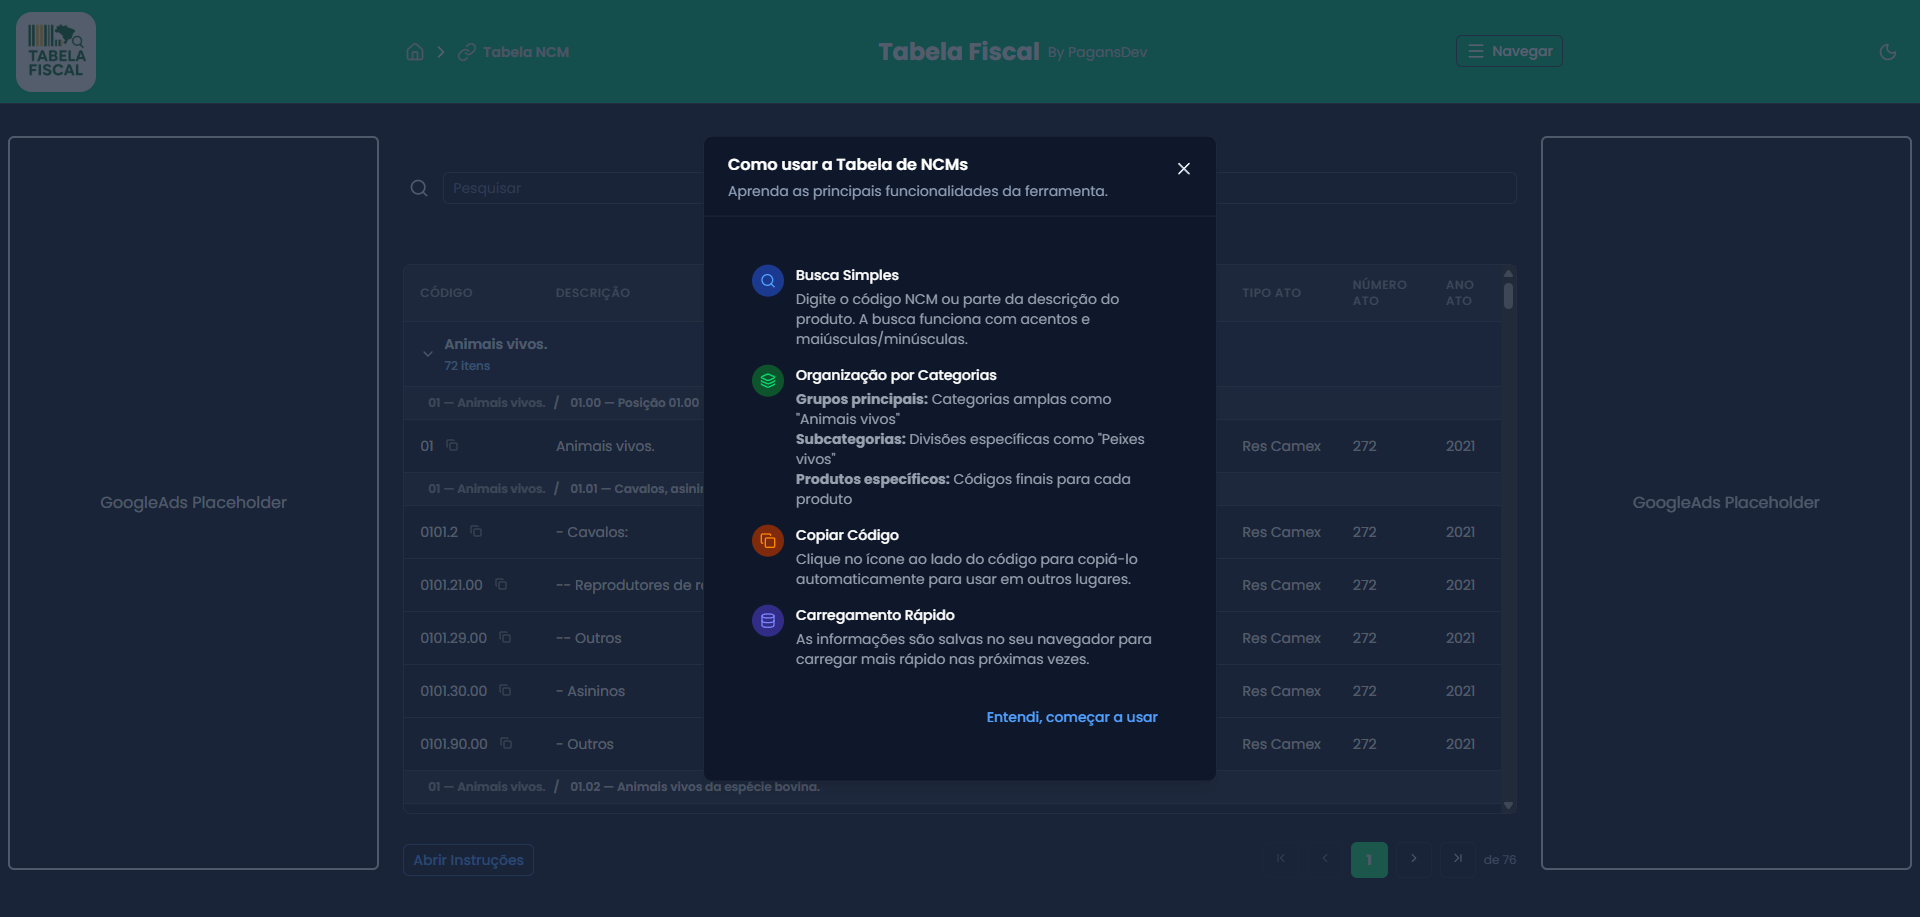Click the home icon in breadcrumb
Viewport: 1920px width, 917px height.
(x=415, y=52)
